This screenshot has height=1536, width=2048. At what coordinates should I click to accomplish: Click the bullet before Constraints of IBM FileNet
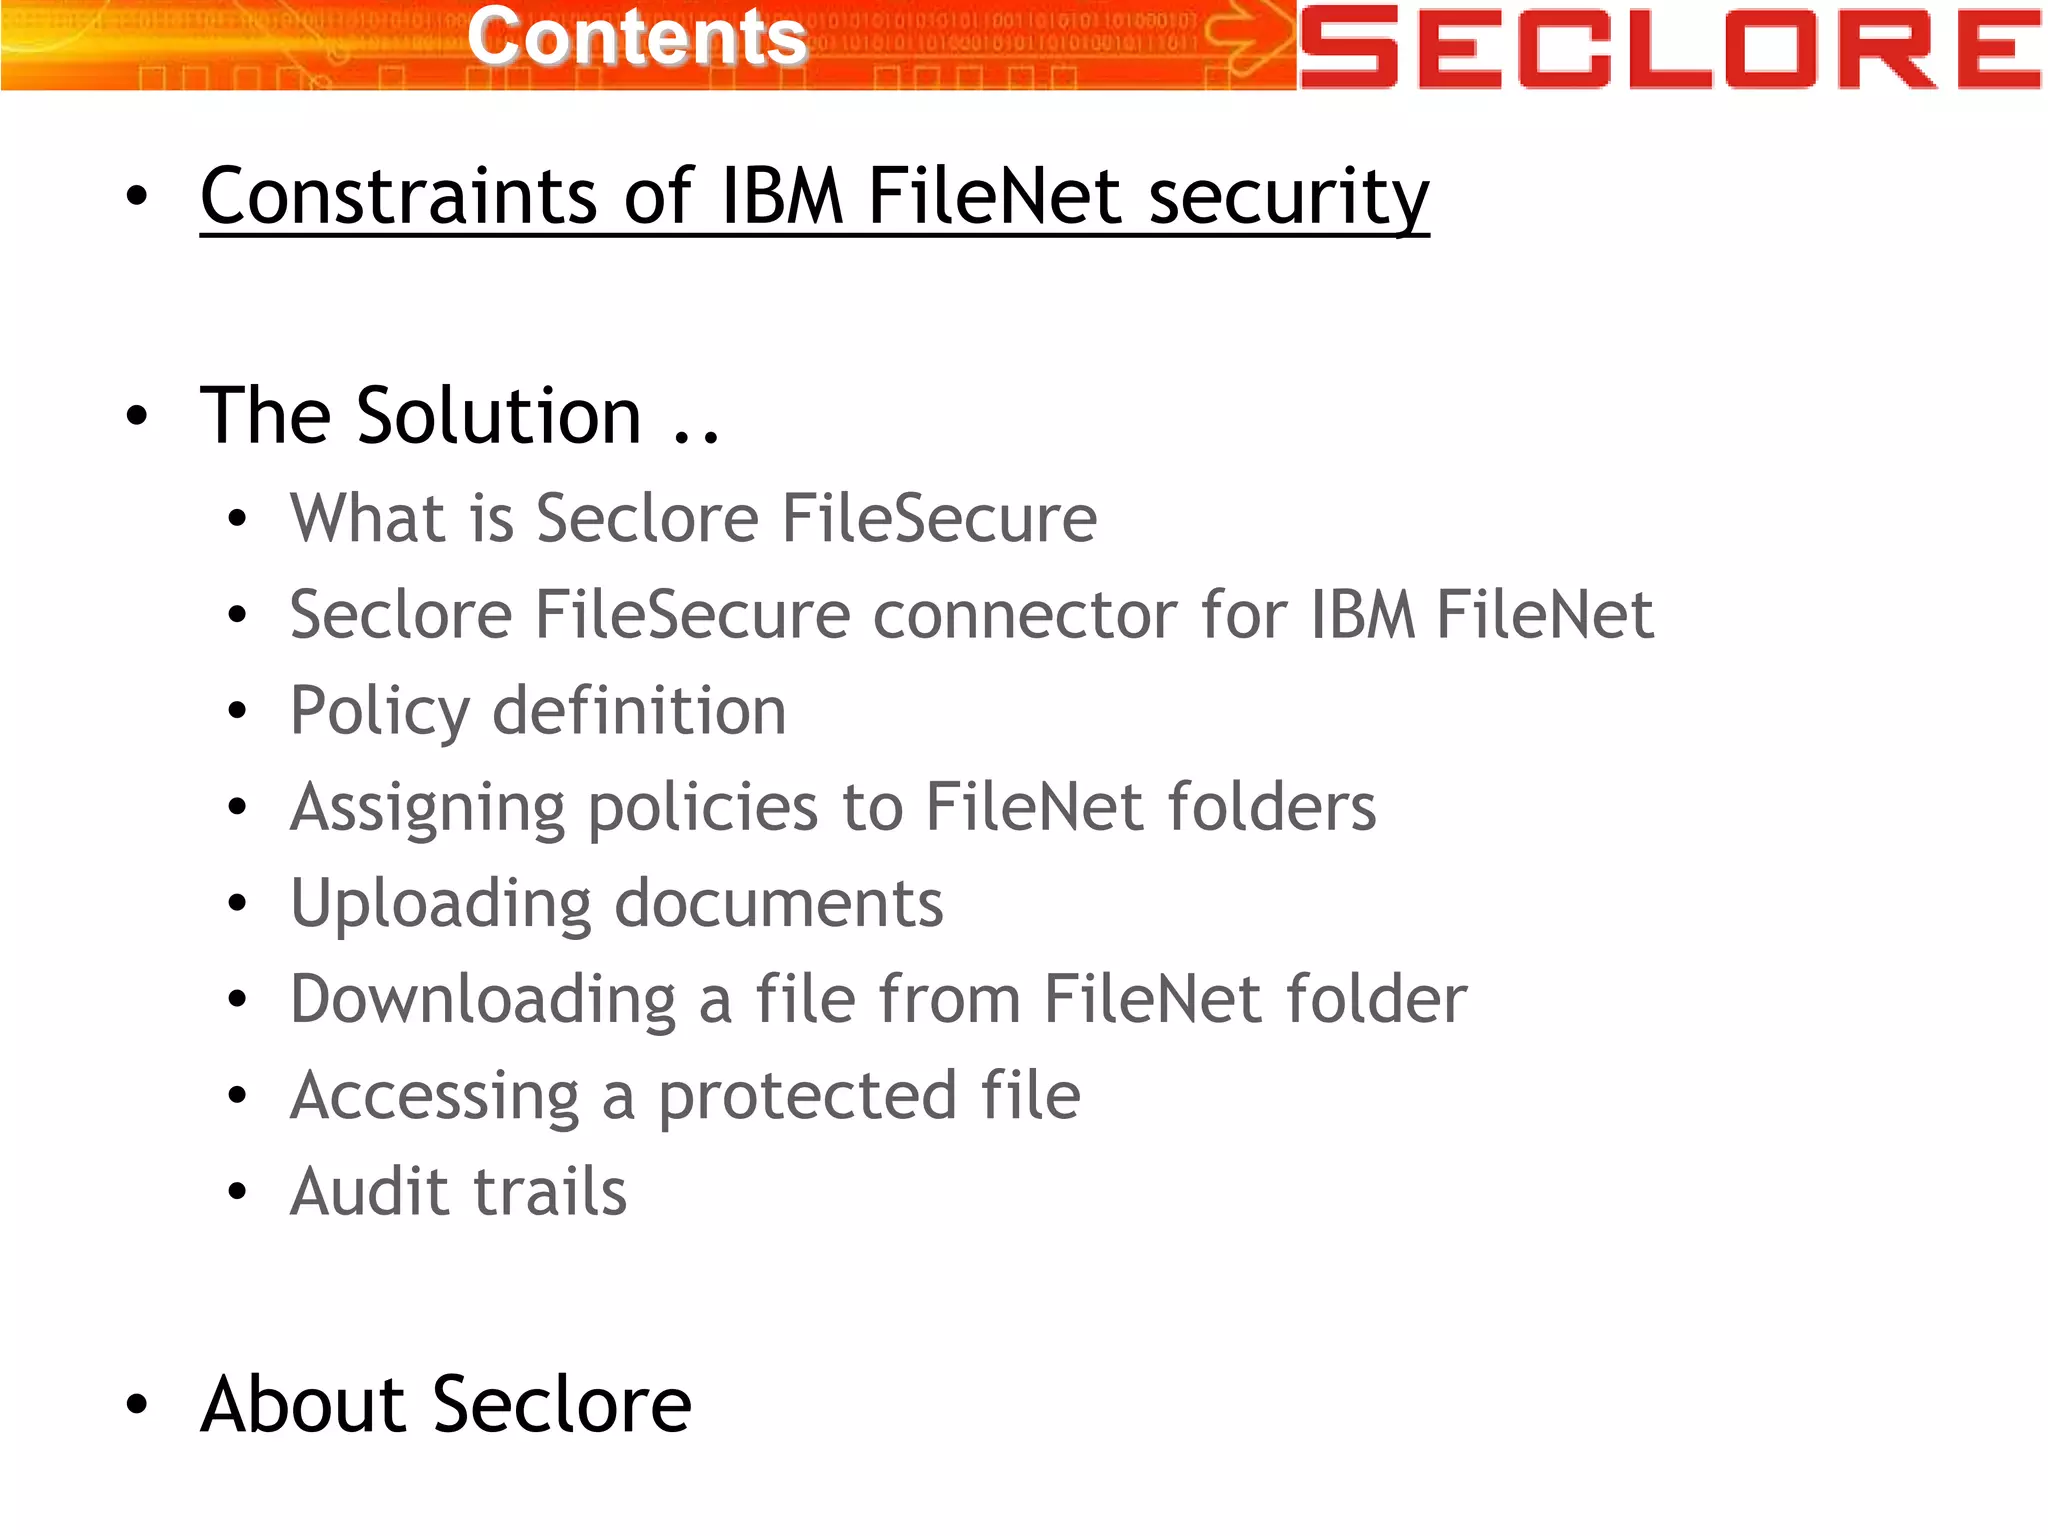tap(137, 196)
